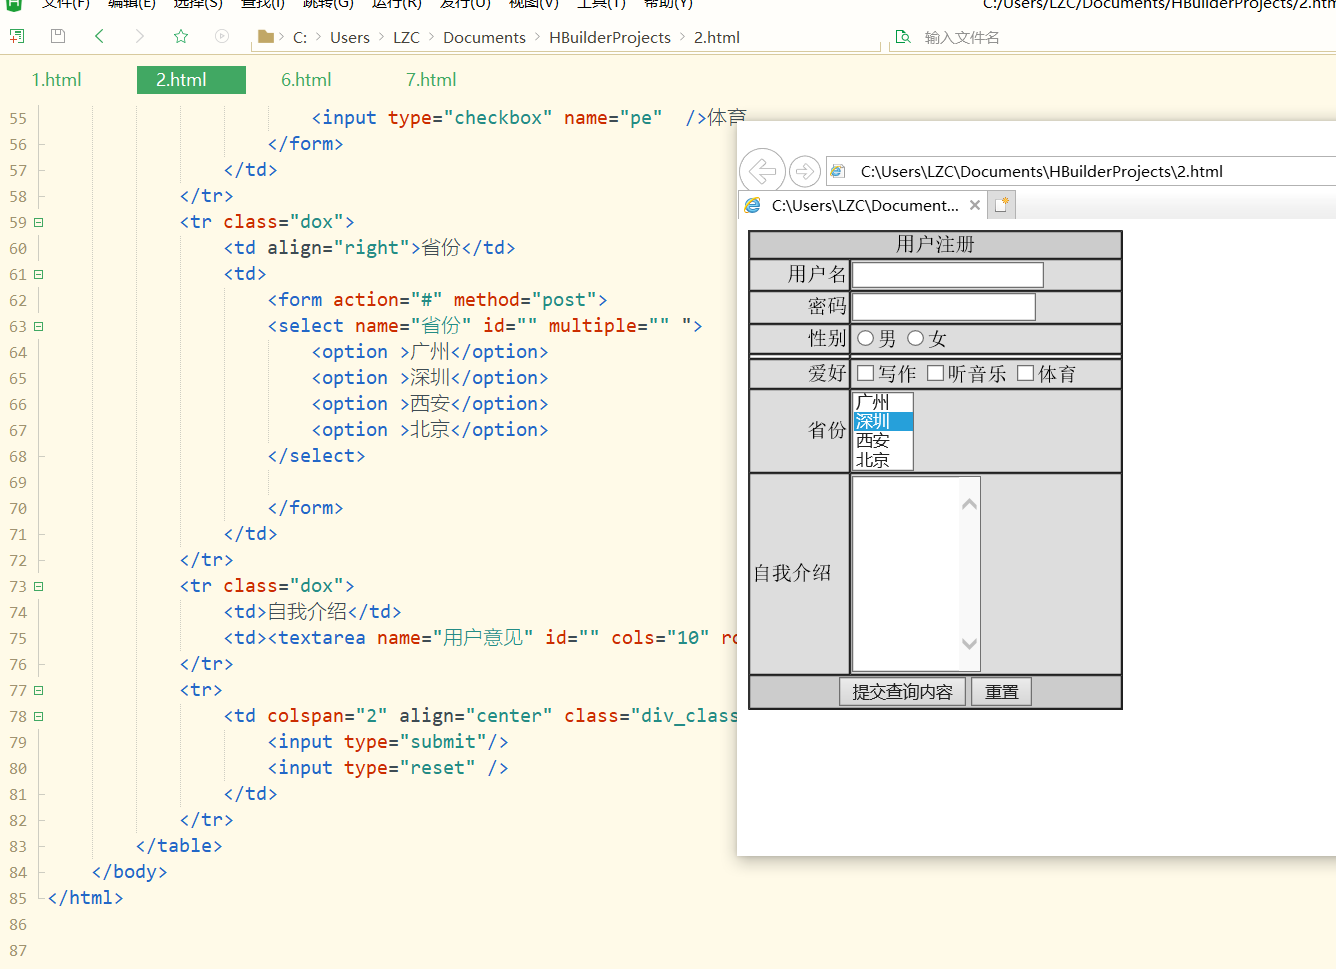Click the run play icon in toolbar
The width and height of the screenshot is (1336, 969).
pyautogui.click(x=222, y=37)
